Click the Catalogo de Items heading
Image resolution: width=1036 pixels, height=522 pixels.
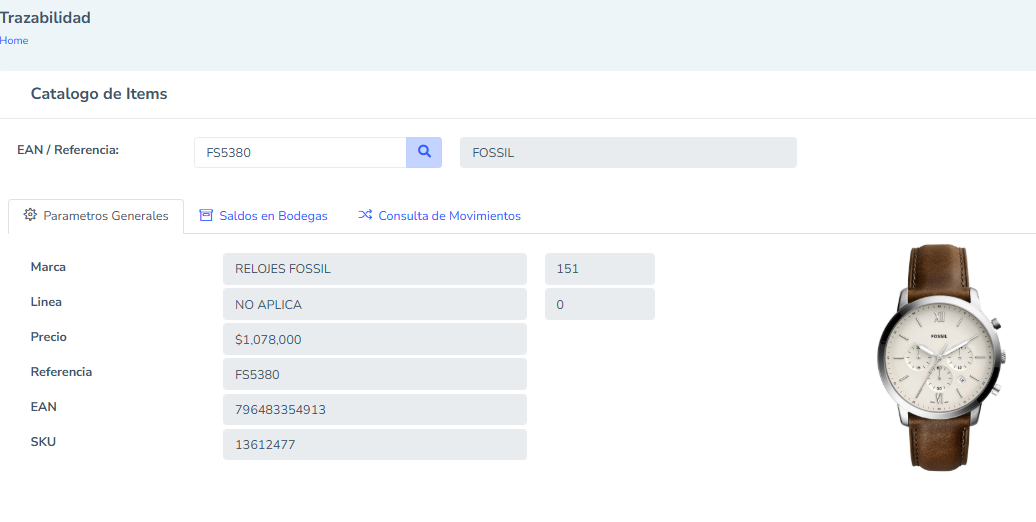pyautogui.click(x=99, y=94)
